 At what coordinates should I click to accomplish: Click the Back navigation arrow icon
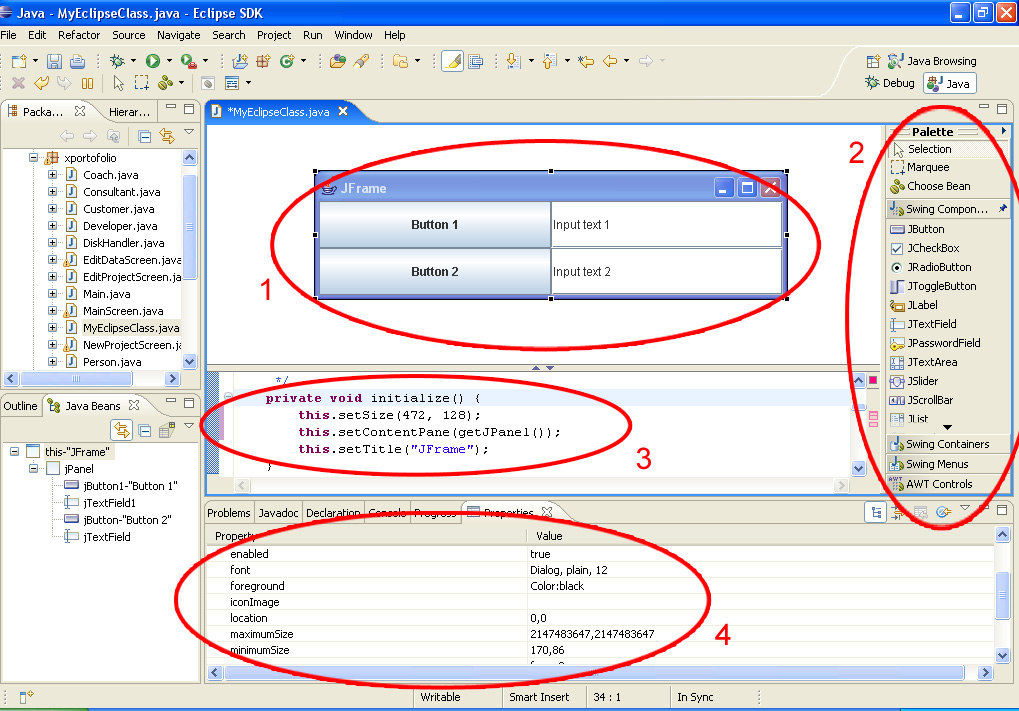coord(610,61)
